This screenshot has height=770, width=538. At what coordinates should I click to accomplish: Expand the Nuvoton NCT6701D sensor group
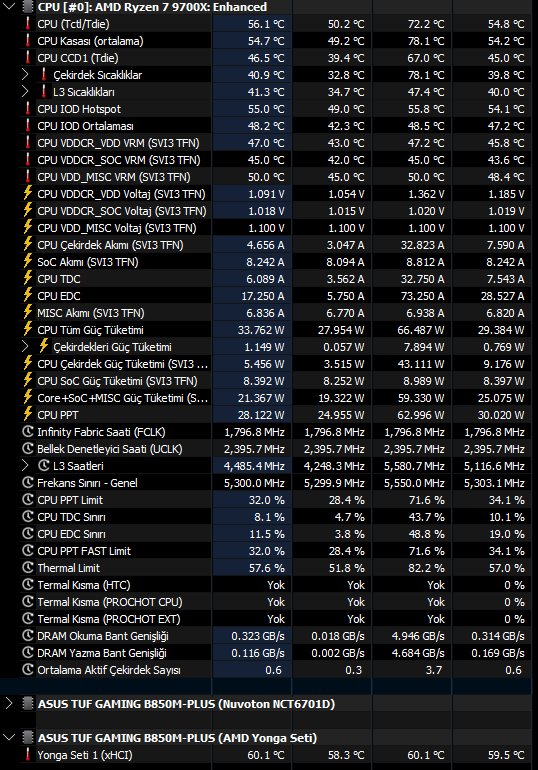click(9, 704)
